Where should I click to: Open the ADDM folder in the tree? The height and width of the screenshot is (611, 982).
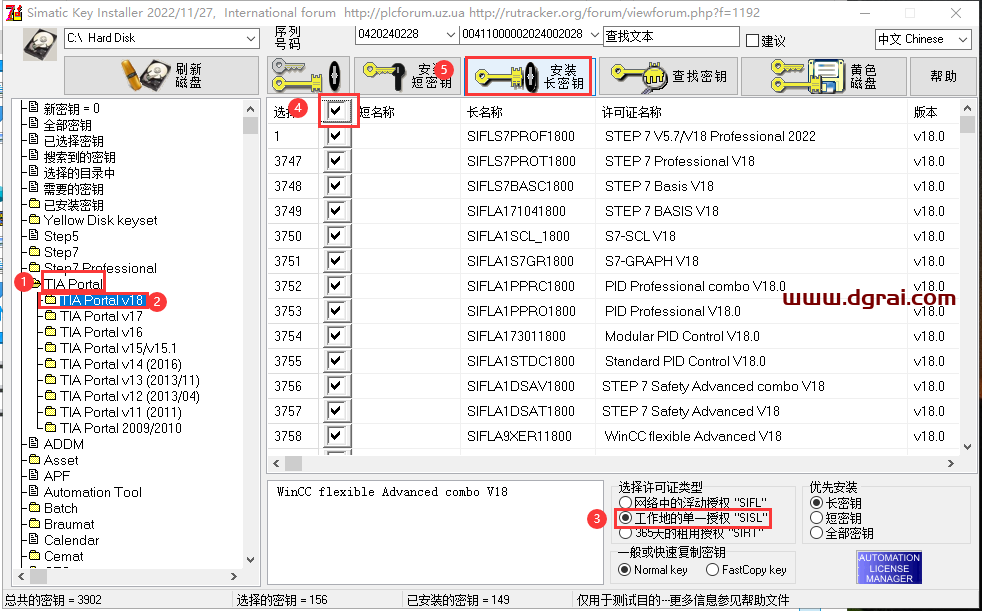click(63, 444)
